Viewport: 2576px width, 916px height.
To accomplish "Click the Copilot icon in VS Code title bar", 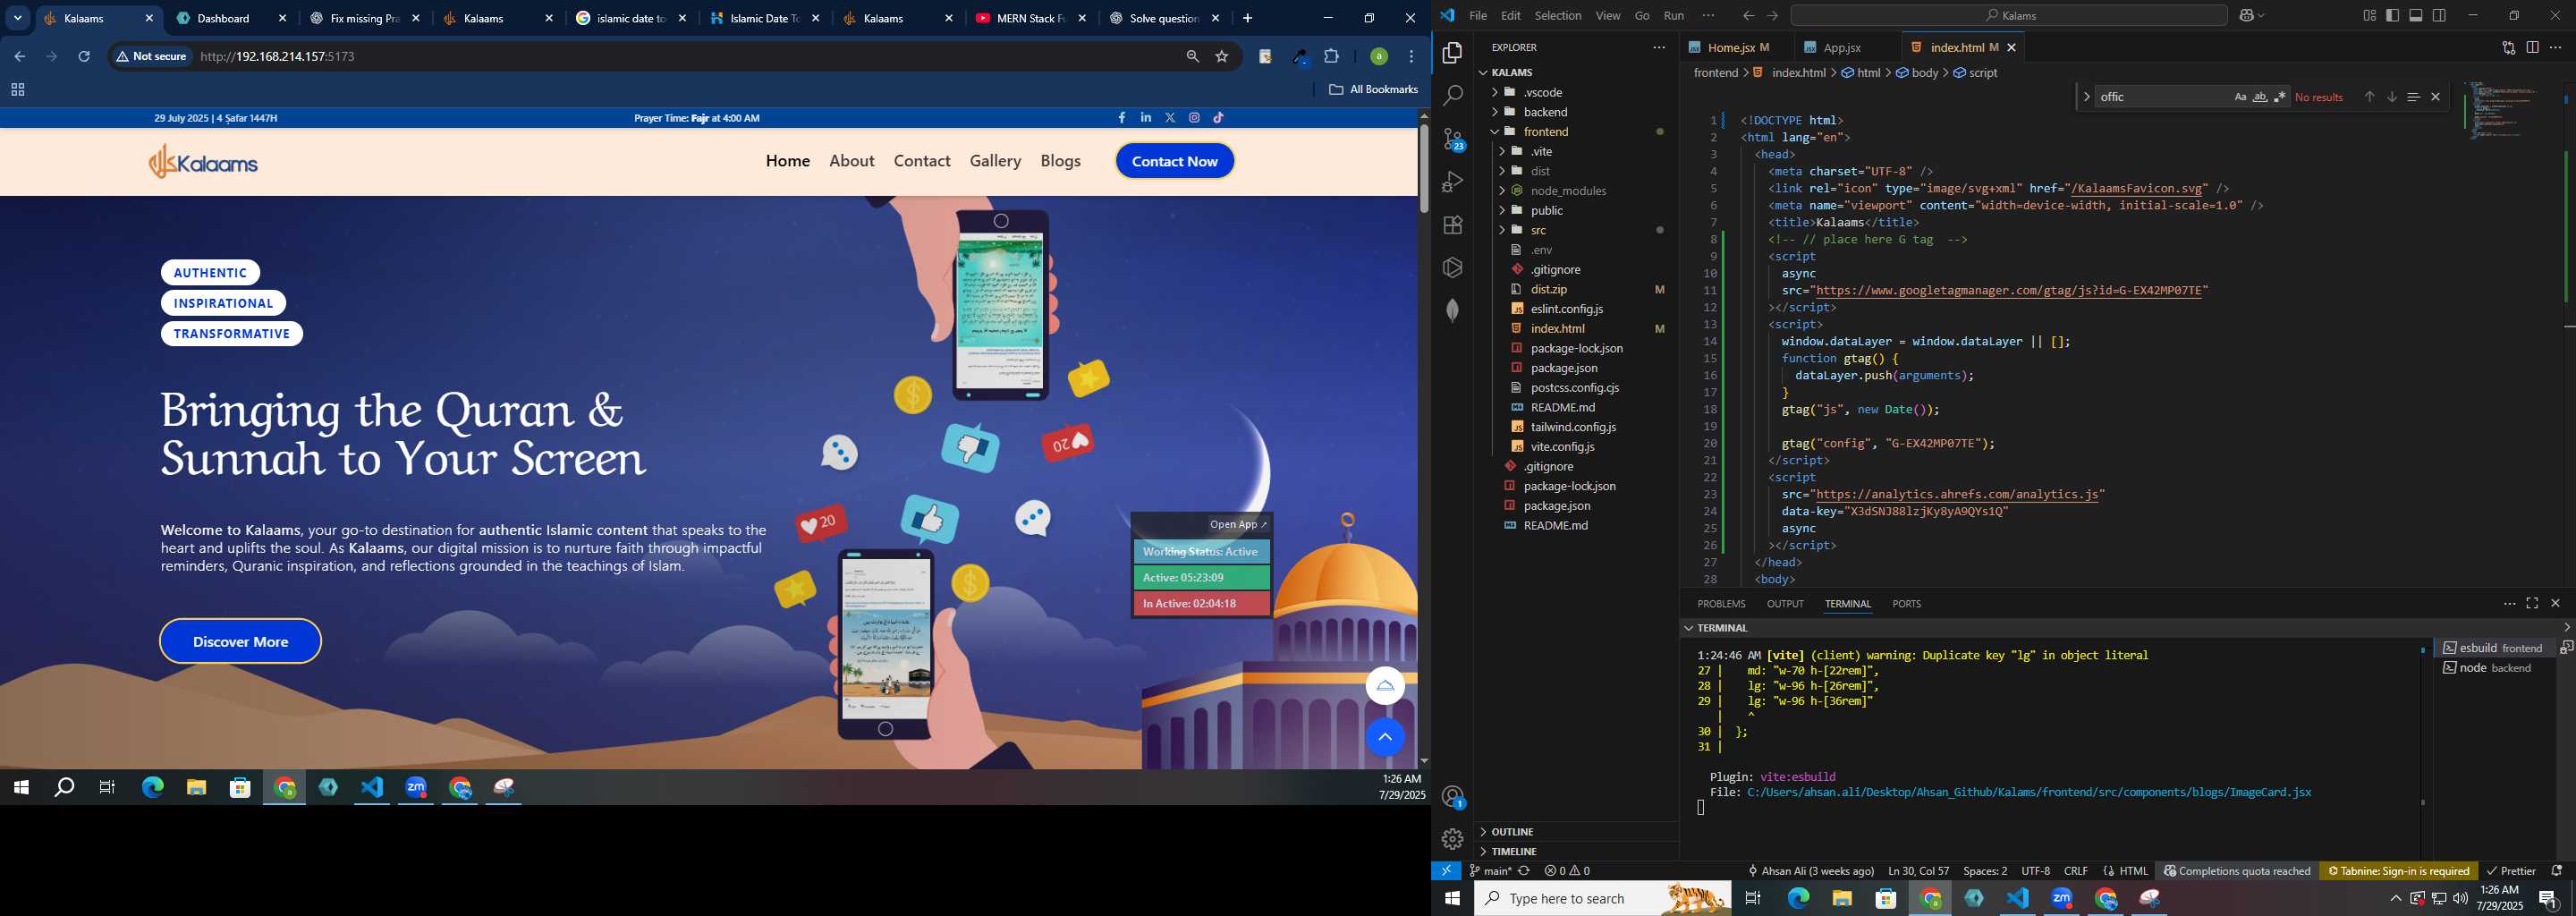I will pyautogui.click(x=2247, y=15).
